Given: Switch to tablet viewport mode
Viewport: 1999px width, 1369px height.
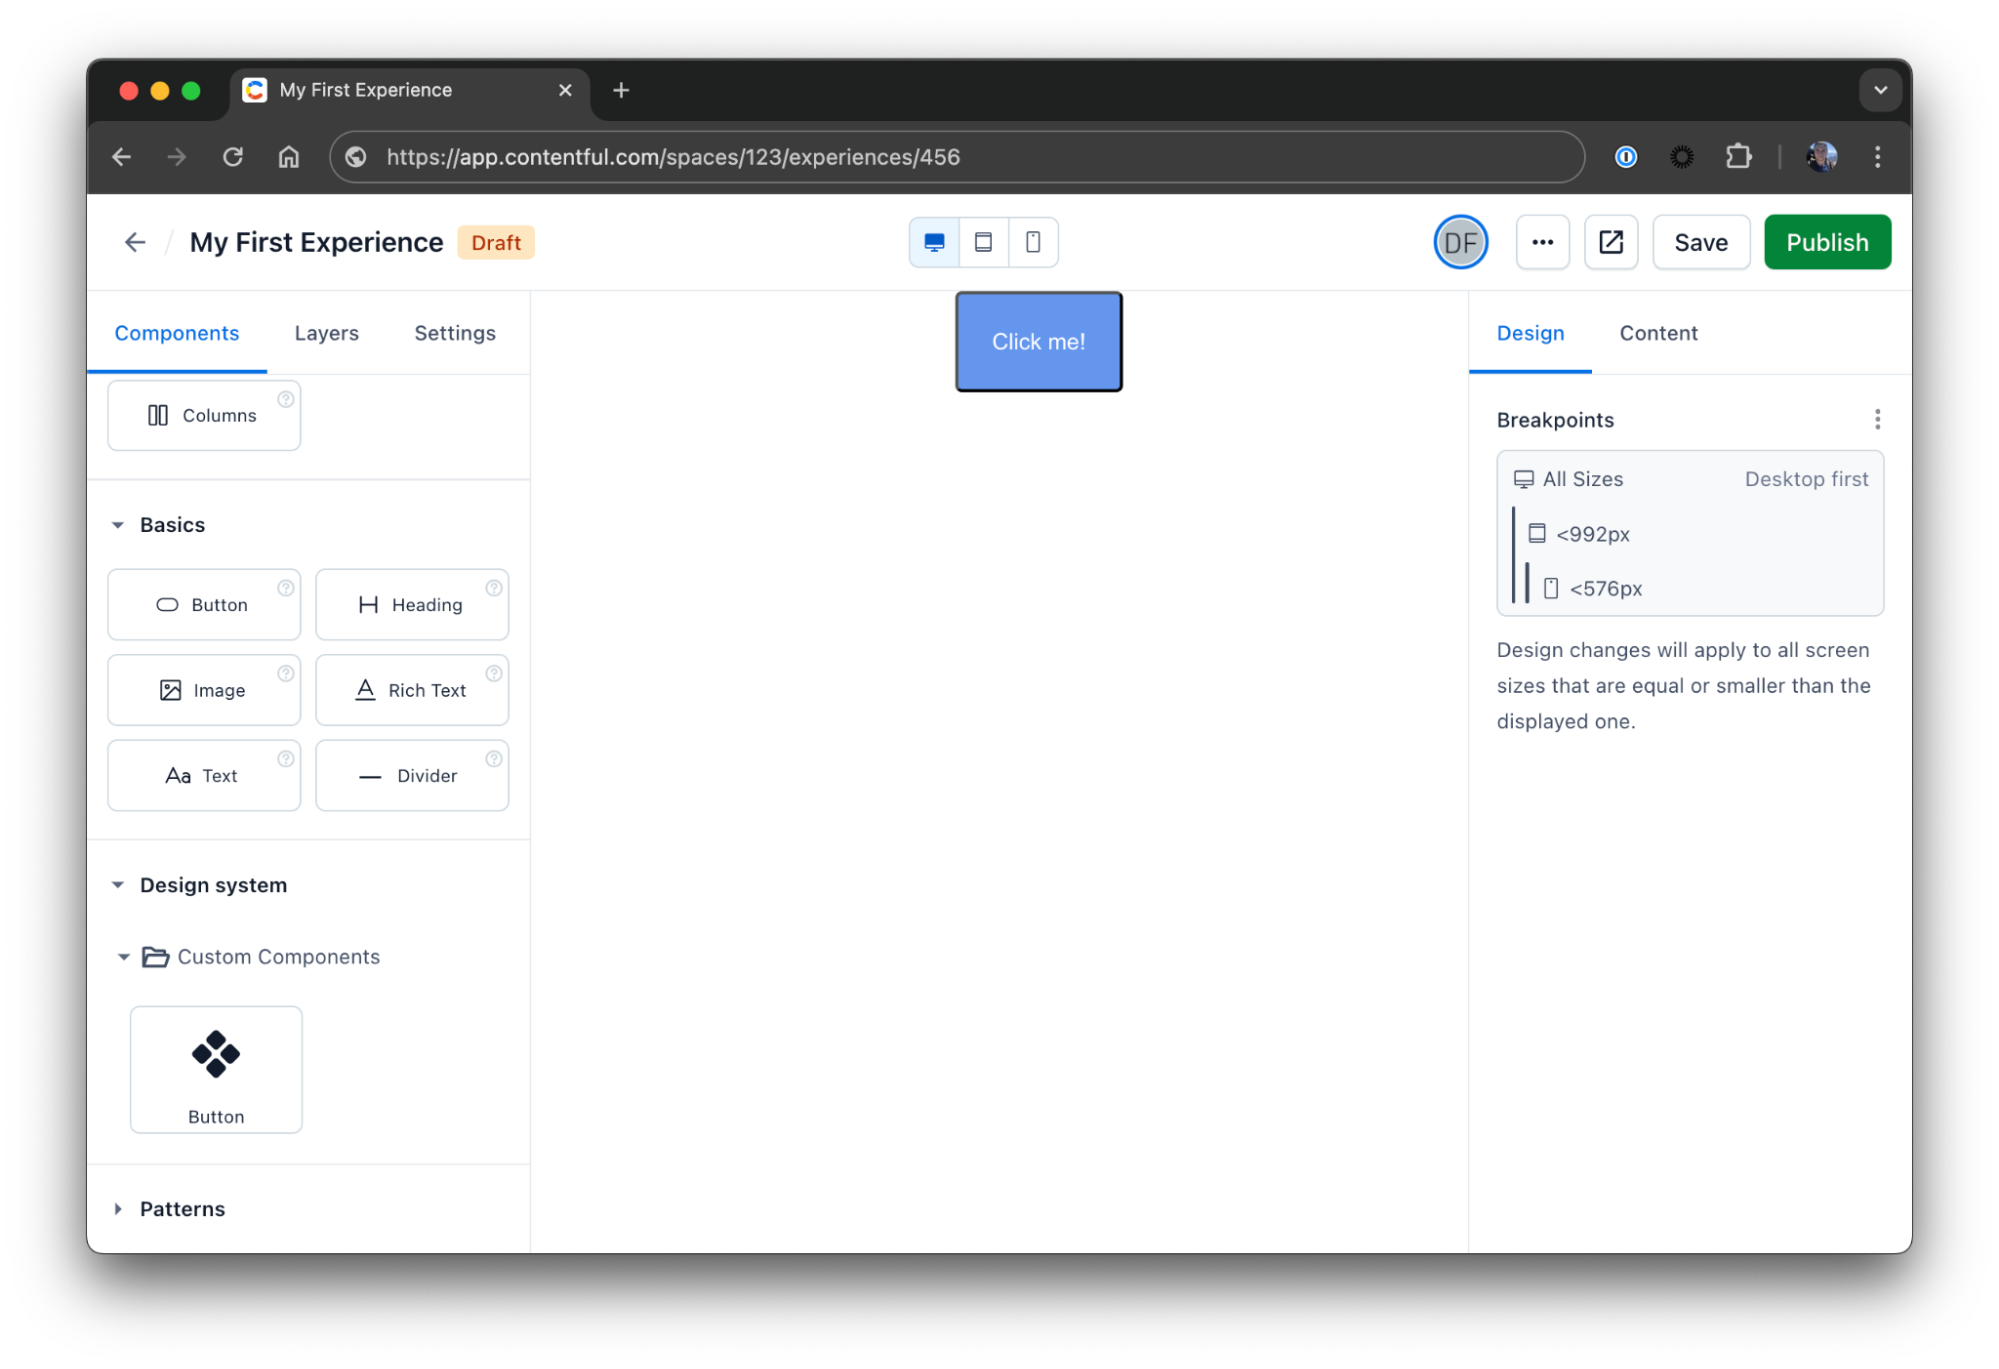Looking at the screenshot, I should [984, 242].
